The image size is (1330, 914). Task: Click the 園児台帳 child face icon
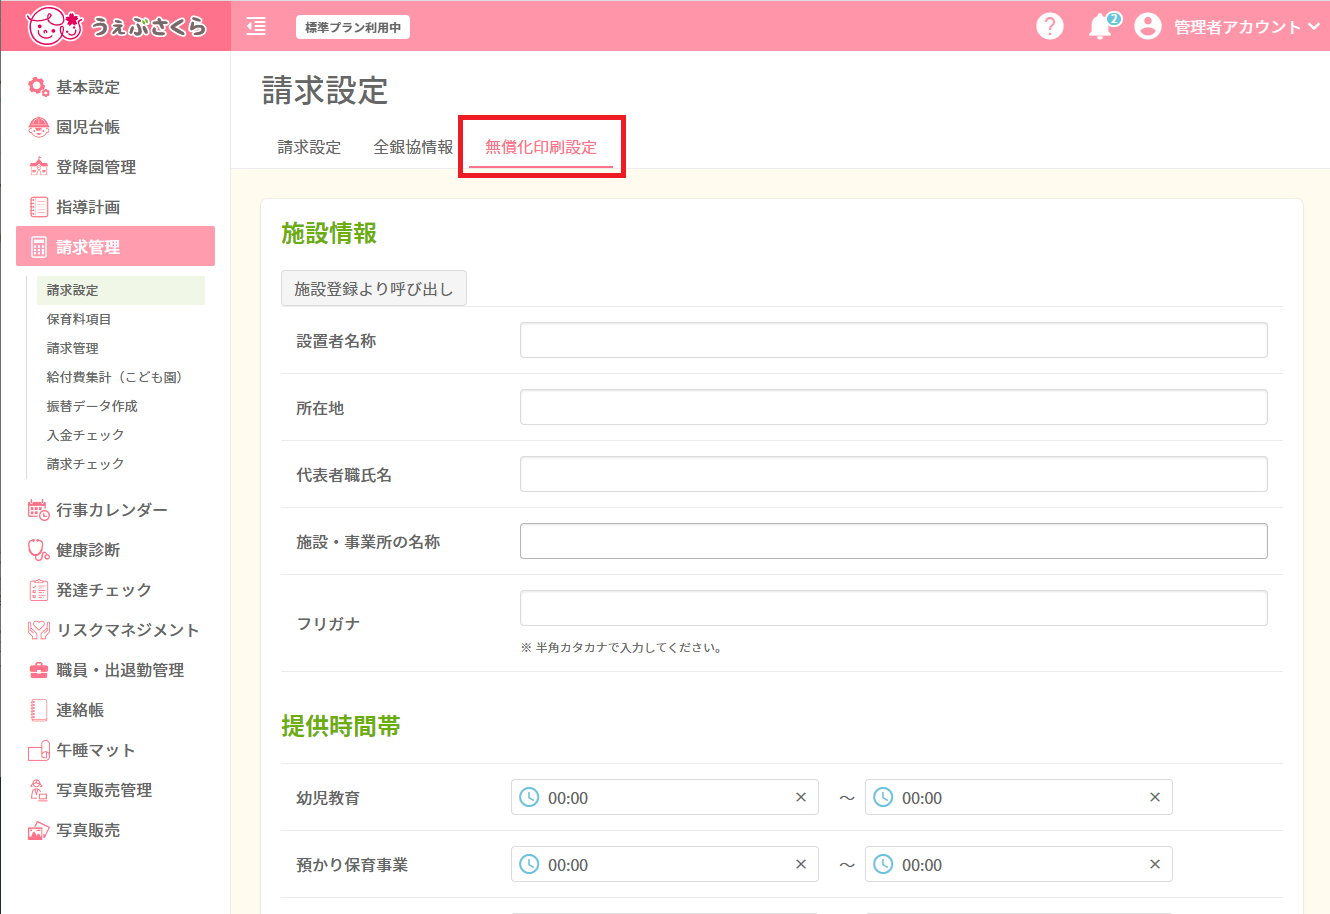coord(38,127)
